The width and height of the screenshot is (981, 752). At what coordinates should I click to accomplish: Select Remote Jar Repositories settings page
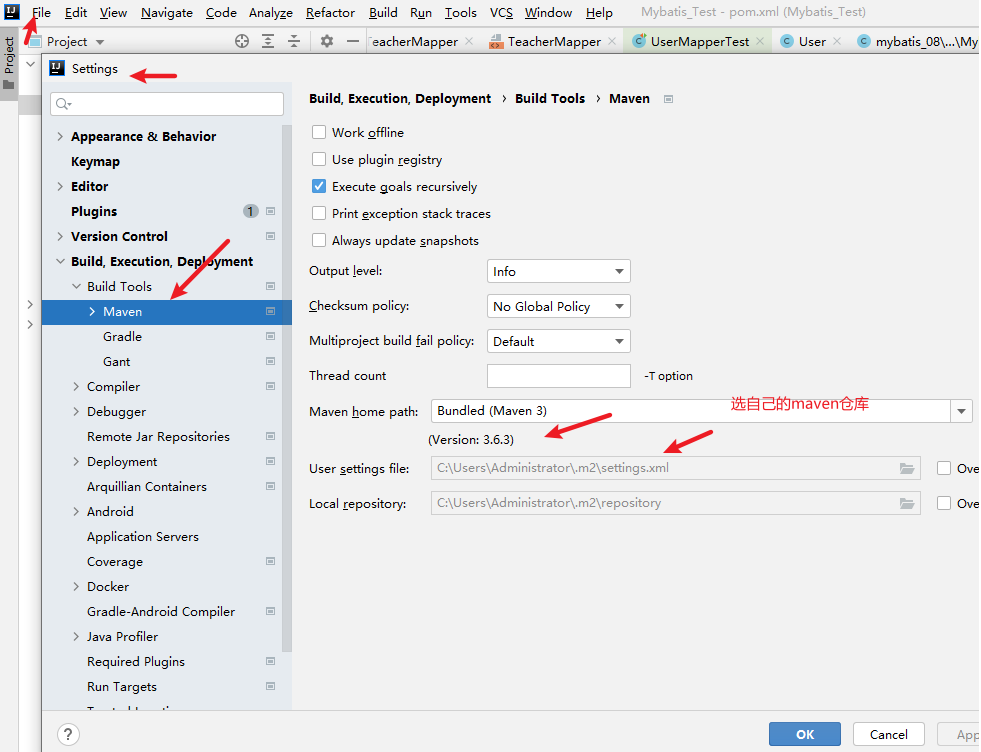point(158,437)
